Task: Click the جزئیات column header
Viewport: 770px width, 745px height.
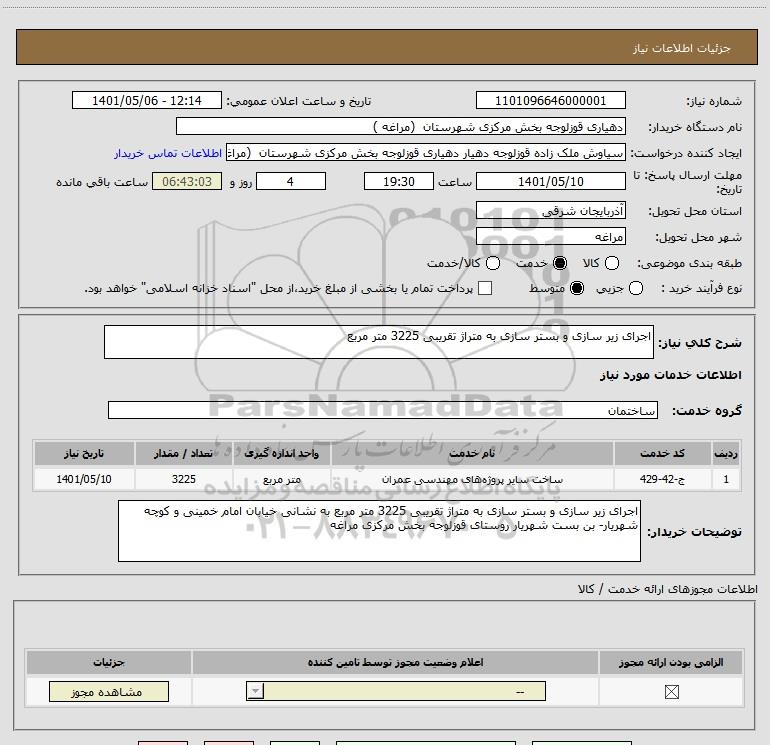Action: click(109, 662)
